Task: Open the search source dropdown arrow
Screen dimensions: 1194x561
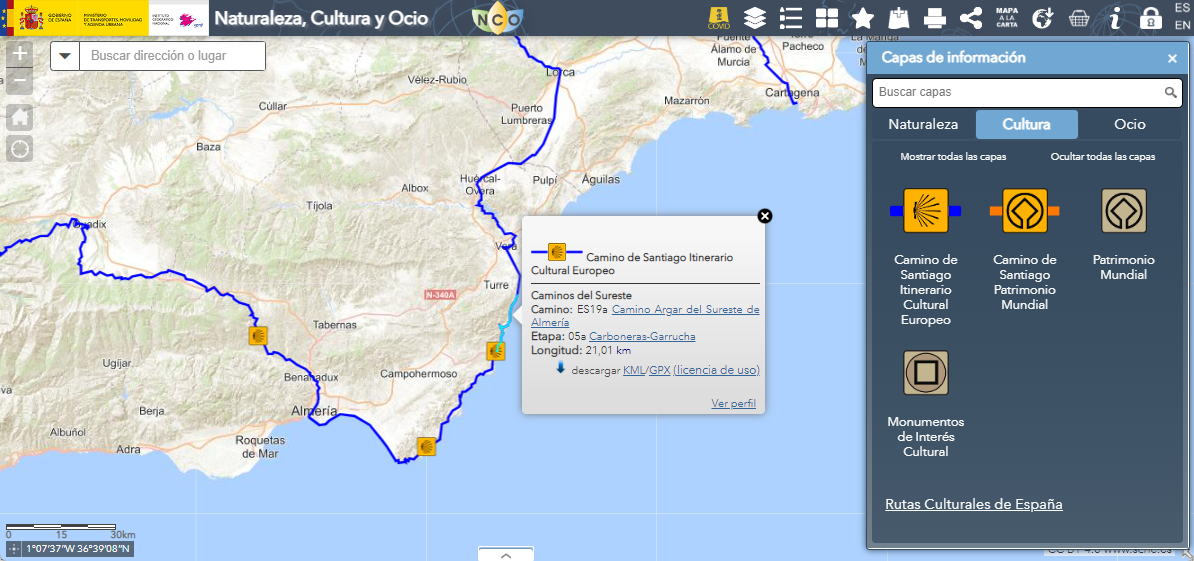Action: point(65,56)
